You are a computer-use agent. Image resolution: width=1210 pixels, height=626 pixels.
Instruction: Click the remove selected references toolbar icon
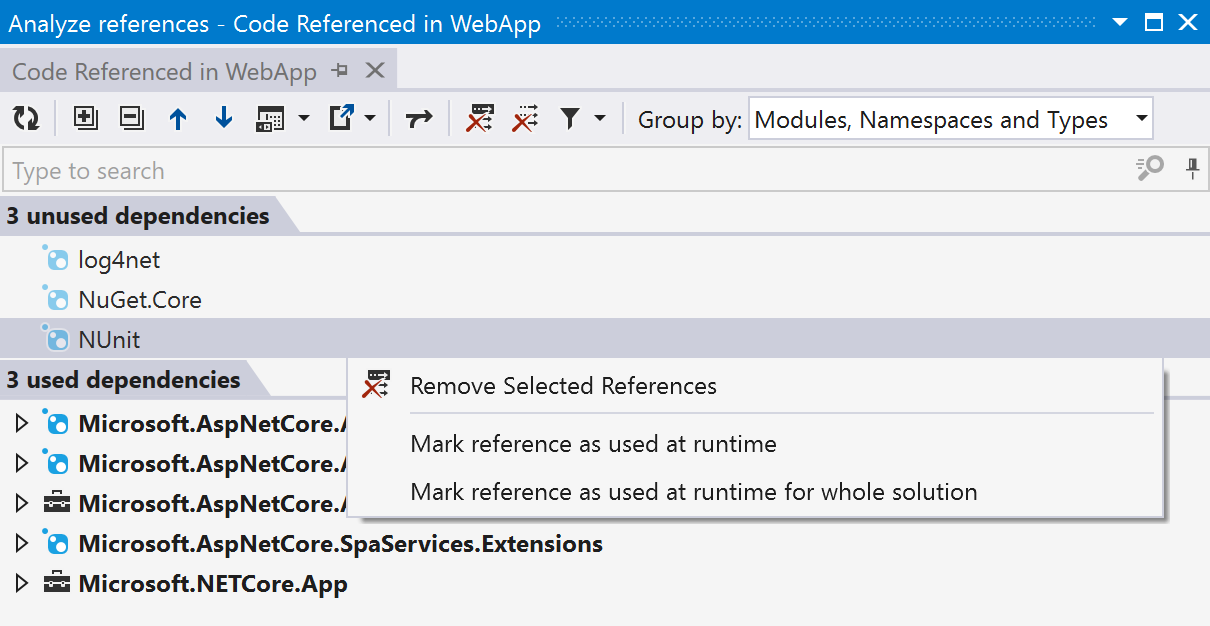[x=481, y=119]
